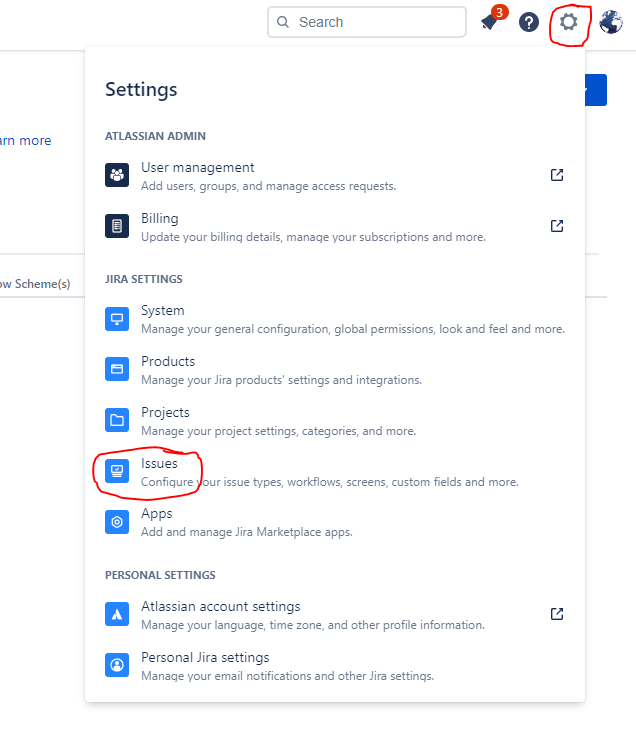Click the 'Add users, groups, and manage access requests.' description

[x=269, y=186]
